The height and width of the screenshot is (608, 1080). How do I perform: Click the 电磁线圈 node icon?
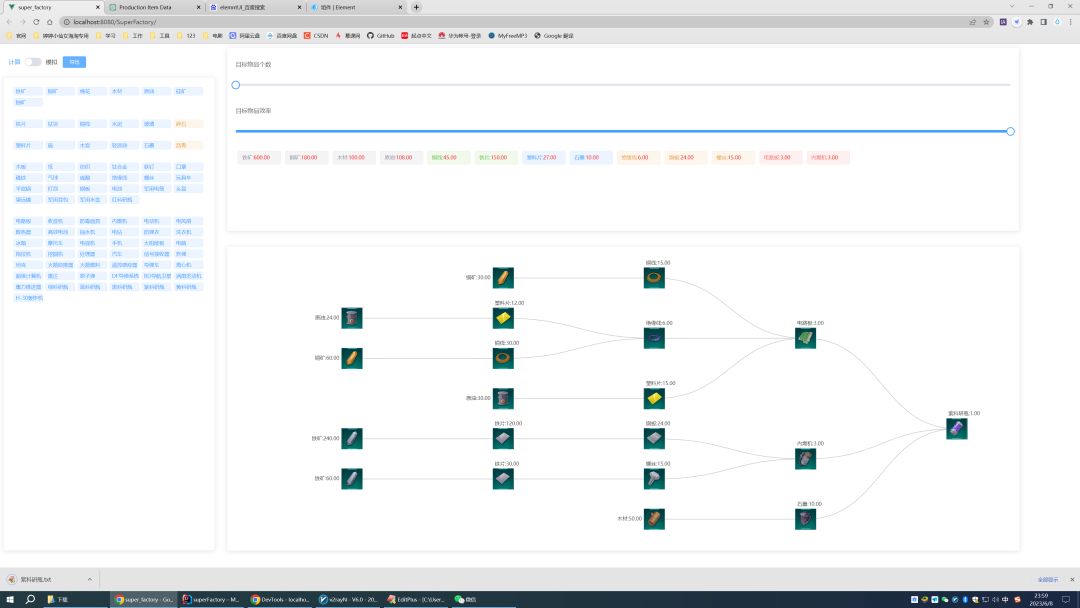point(654,339)
